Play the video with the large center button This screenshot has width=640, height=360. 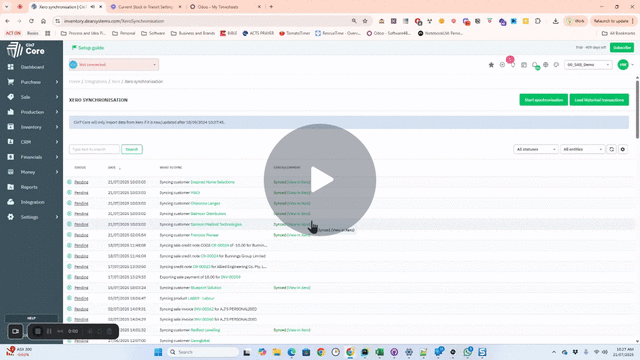point(320,180)
